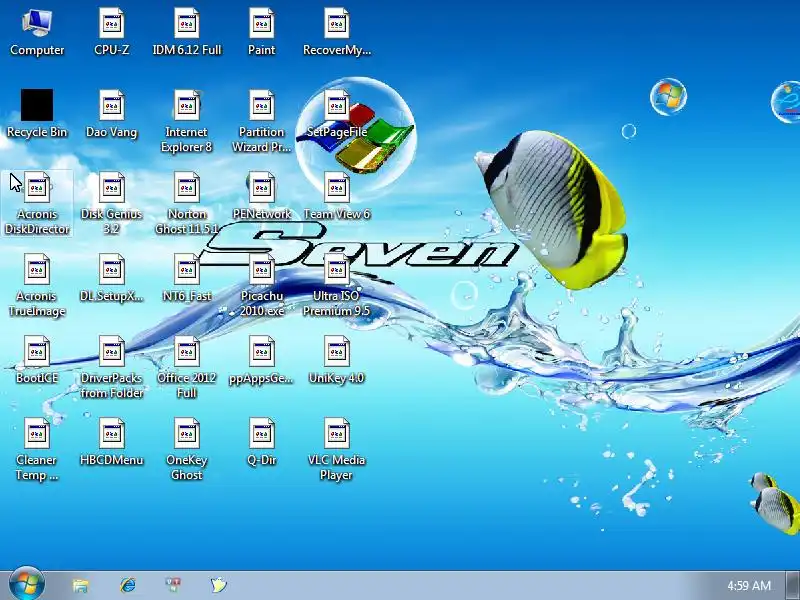Screen dimensions: 800x600
Task: Click the 4:59 AM taskbar clock
Action: (x=749, y=585)
